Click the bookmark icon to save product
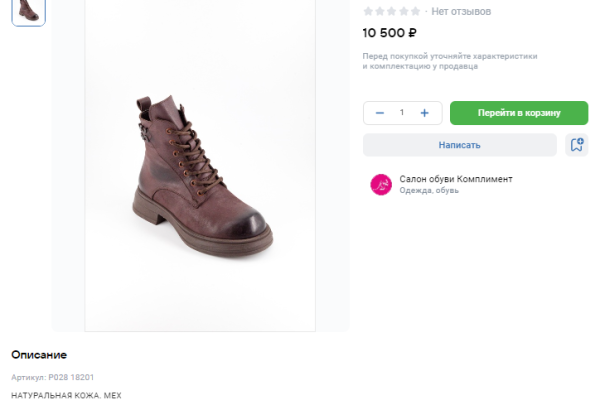Screen dimensions: 600x400 click(x=576, y=145)
